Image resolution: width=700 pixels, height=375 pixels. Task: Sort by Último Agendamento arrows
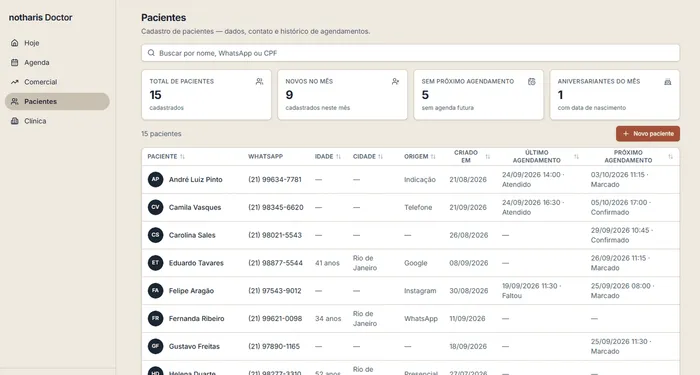(x=576, y=157)
